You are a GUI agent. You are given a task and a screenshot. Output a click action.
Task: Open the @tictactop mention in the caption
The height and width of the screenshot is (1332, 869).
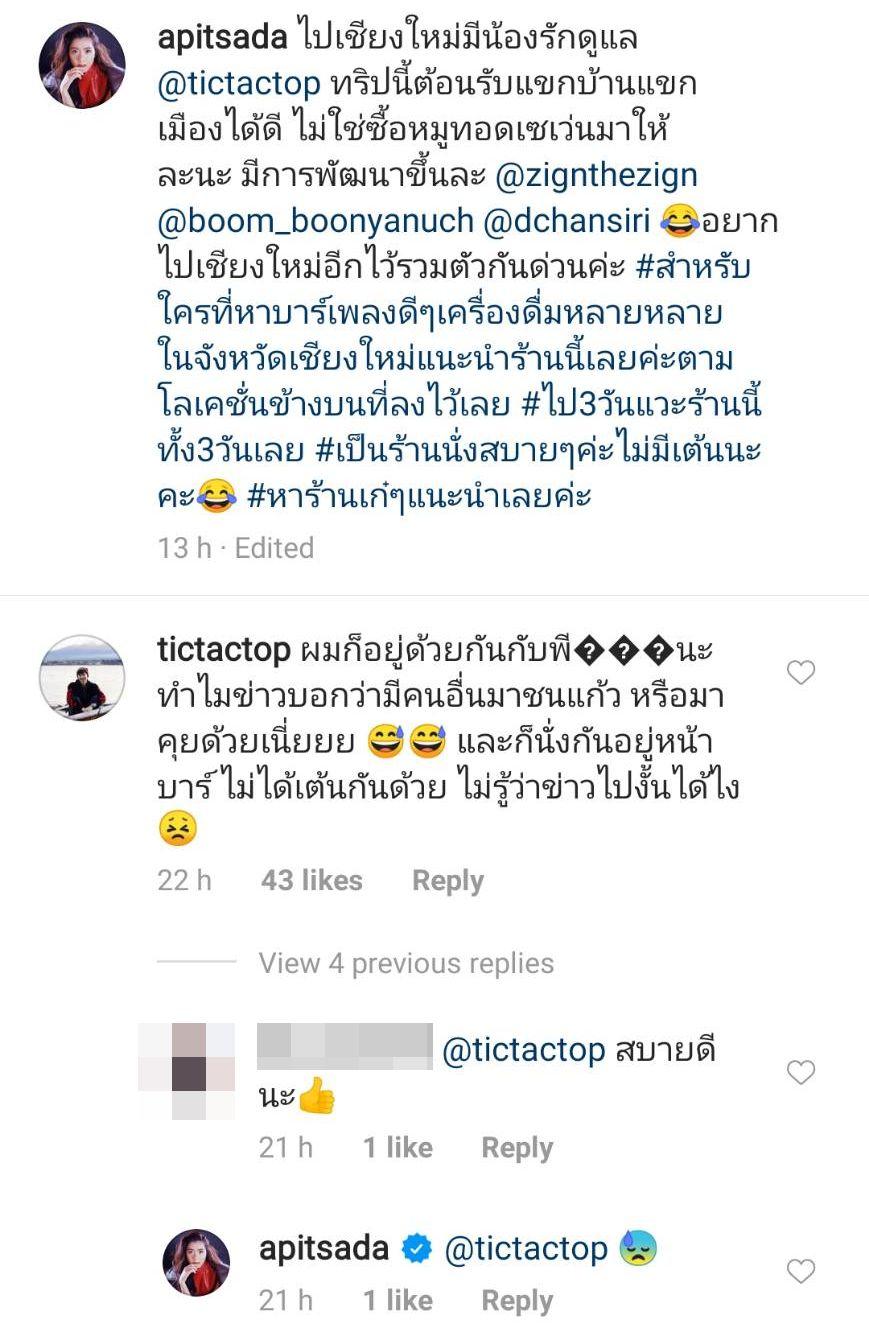[239, 84]
